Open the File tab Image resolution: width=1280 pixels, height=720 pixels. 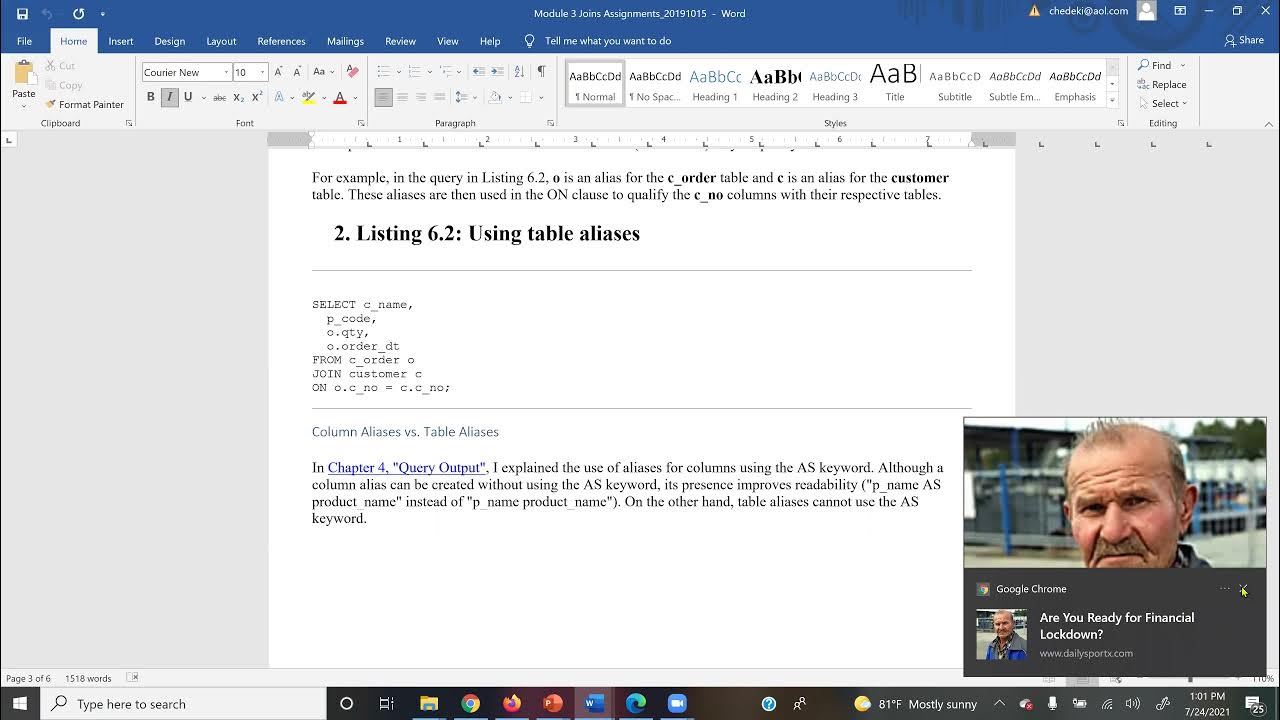coord(24,41)
